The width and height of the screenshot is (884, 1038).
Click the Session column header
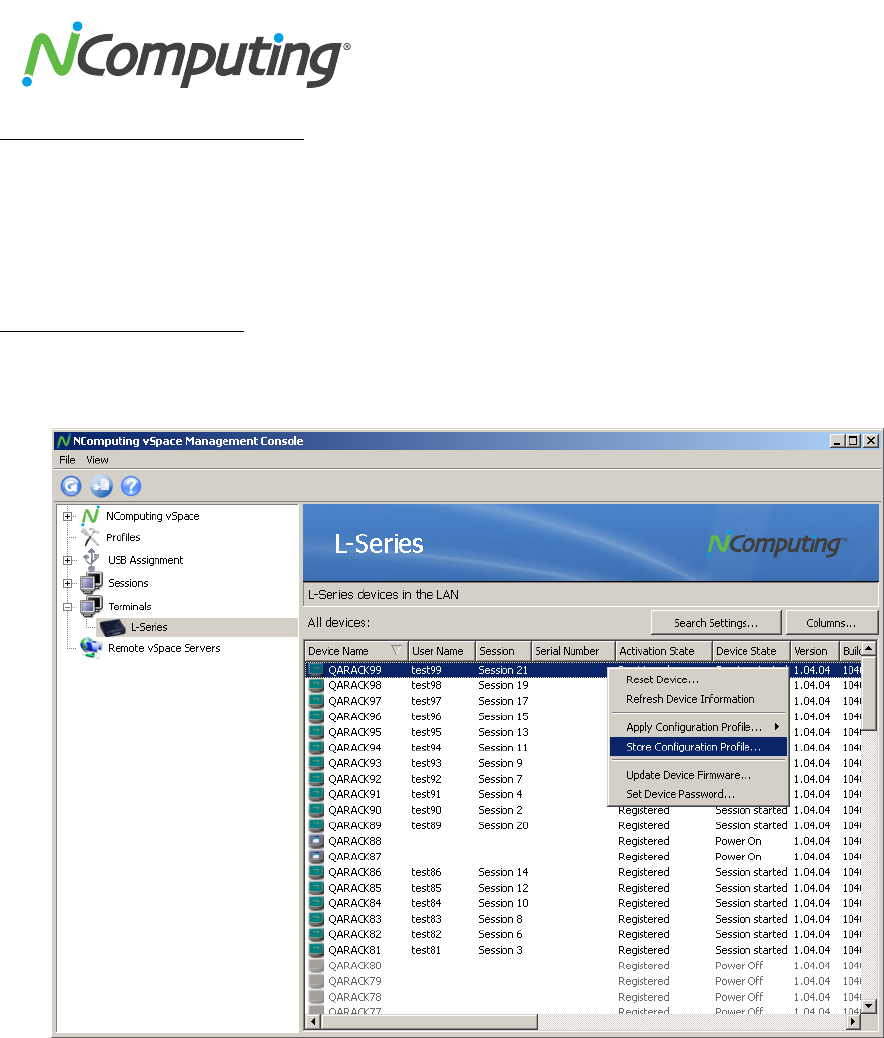point(504,651)
